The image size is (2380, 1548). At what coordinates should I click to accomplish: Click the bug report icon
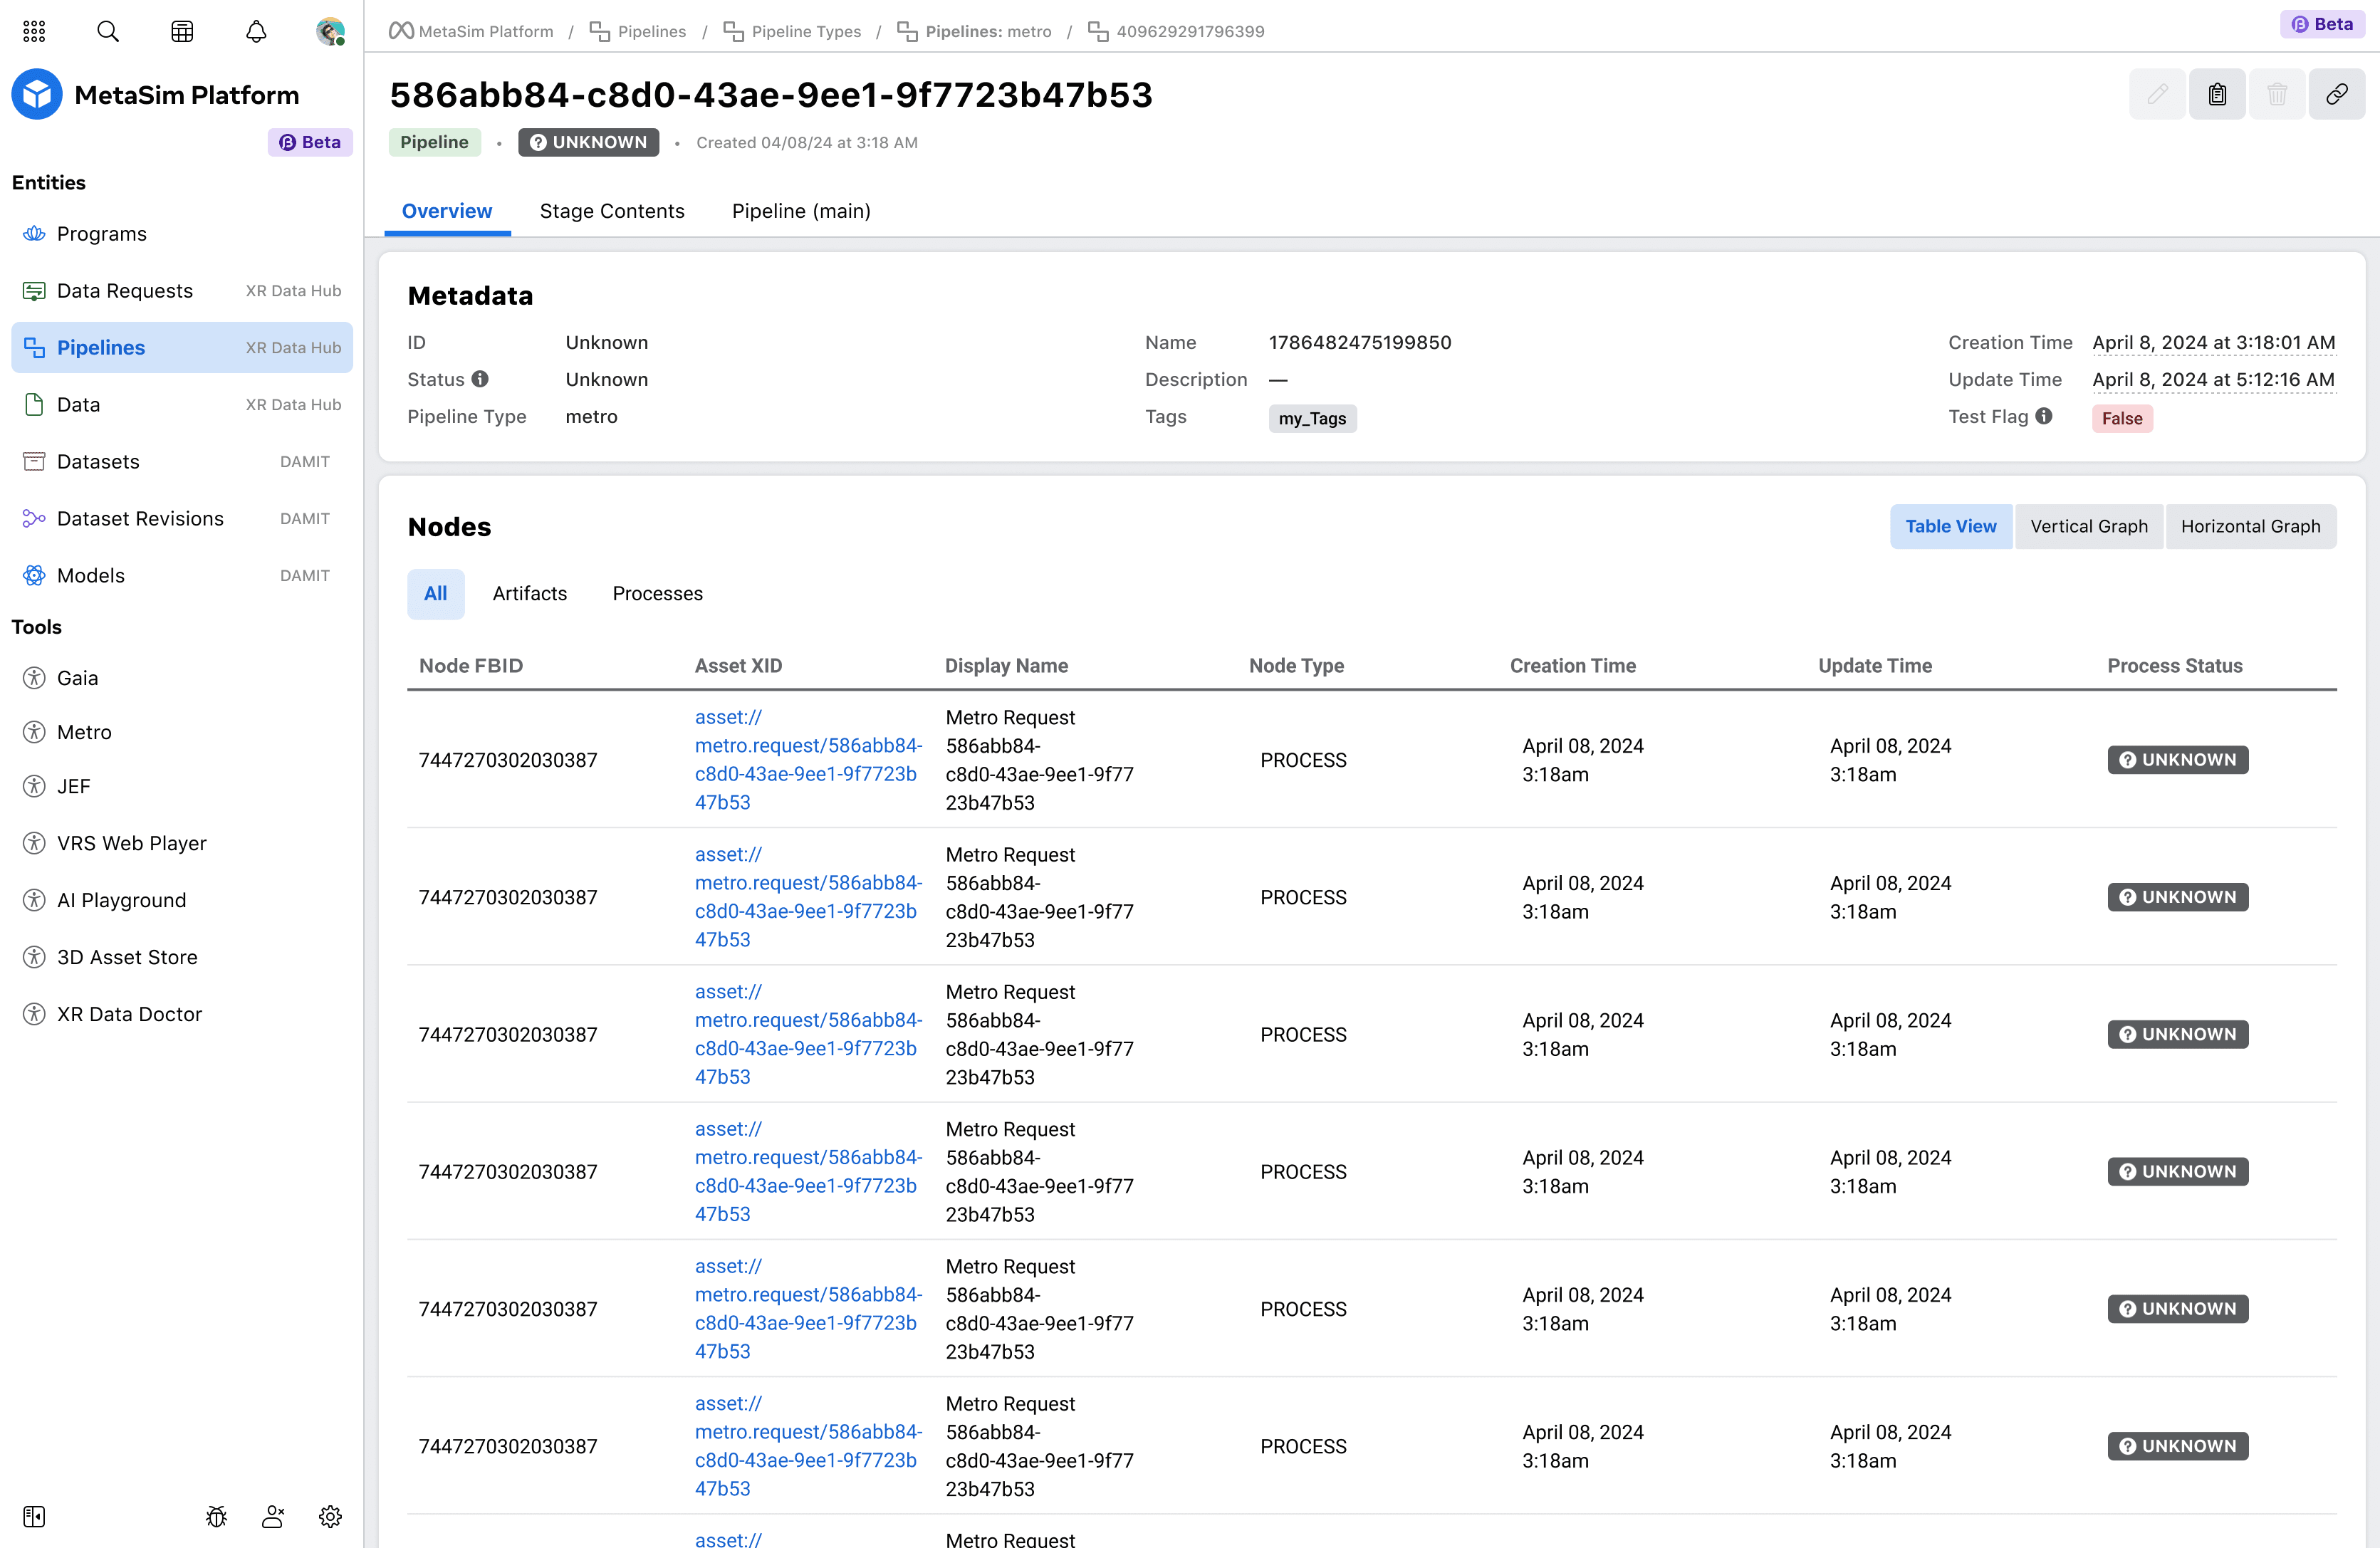216,1516
